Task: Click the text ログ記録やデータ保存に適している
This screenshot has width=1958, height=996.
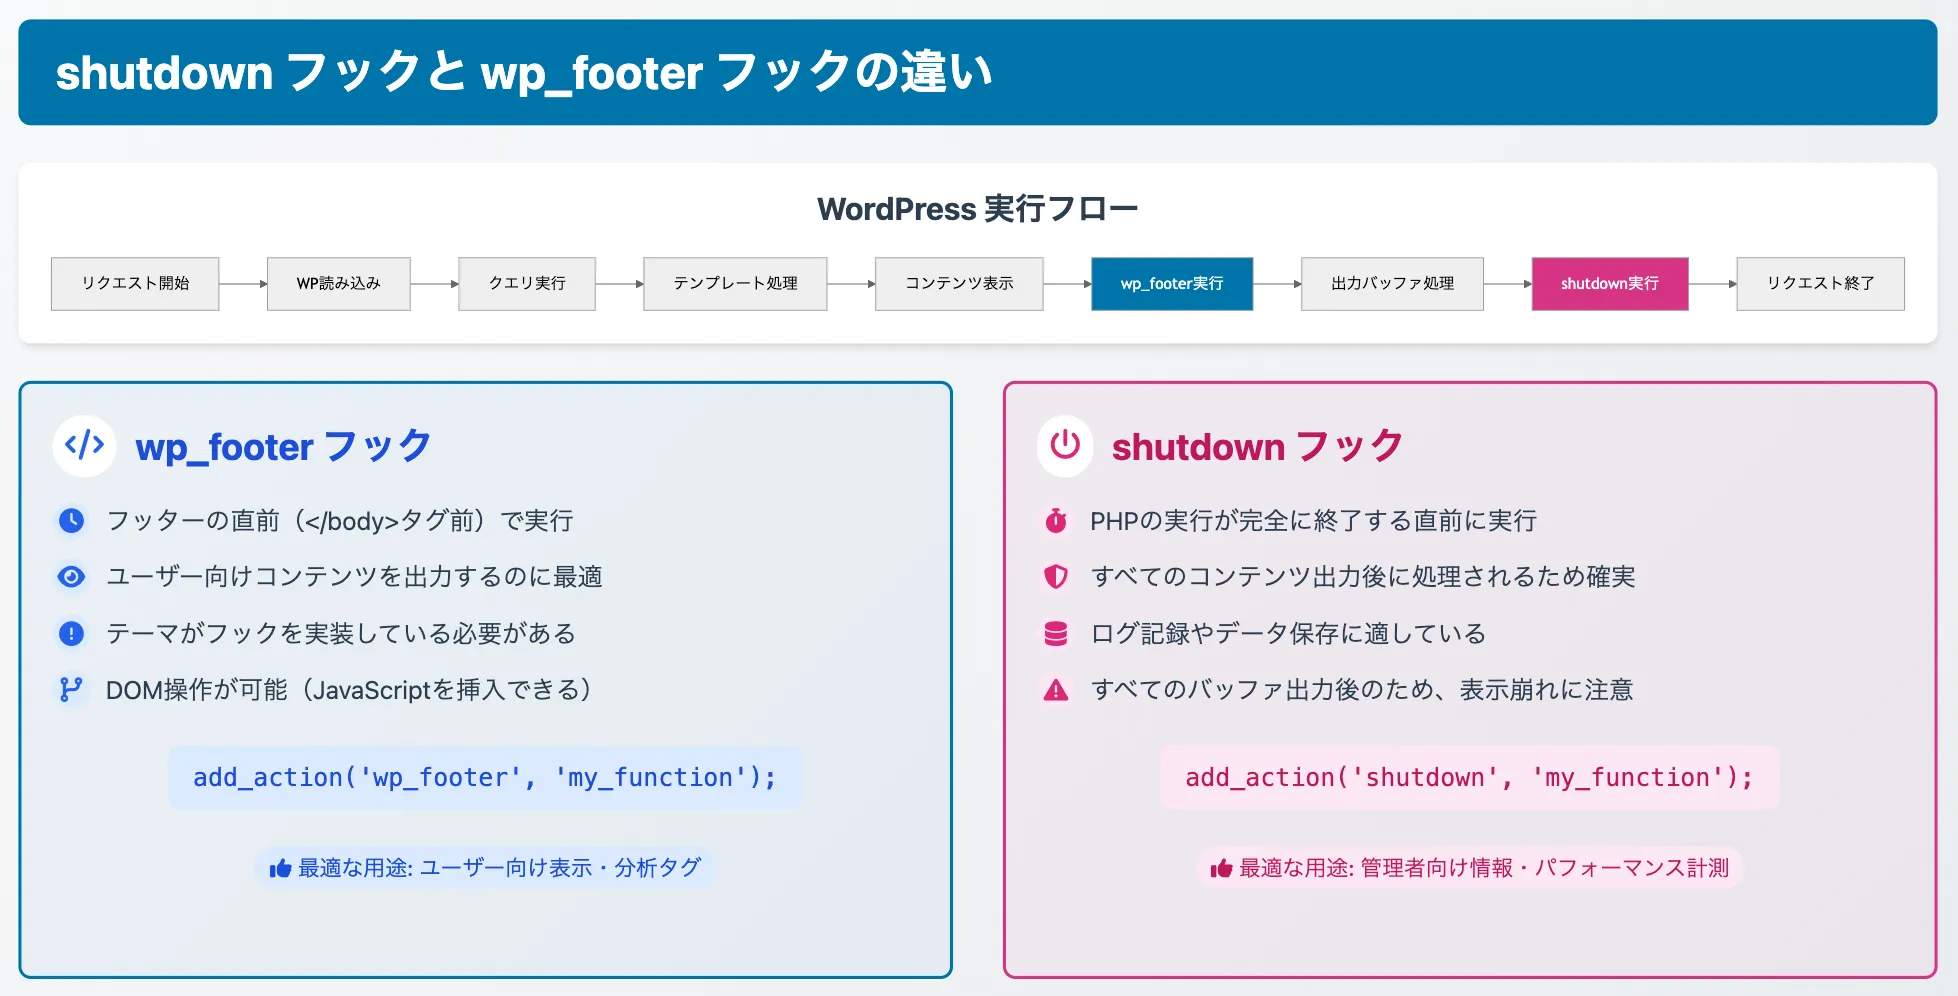Action: [x=1288, y=634]
